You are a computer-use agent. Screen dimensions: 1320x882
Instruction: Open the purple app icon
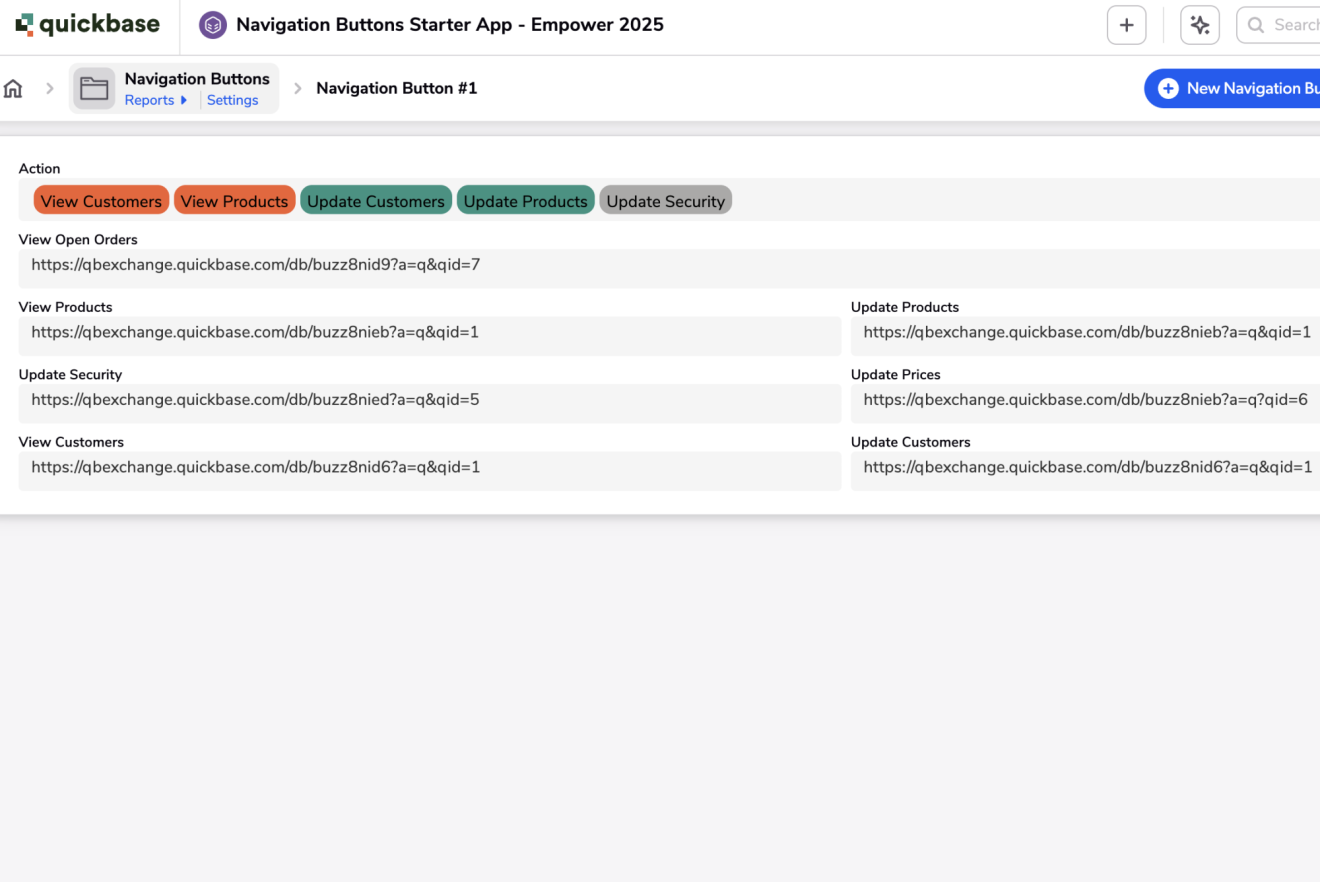(x=213, y=25)
